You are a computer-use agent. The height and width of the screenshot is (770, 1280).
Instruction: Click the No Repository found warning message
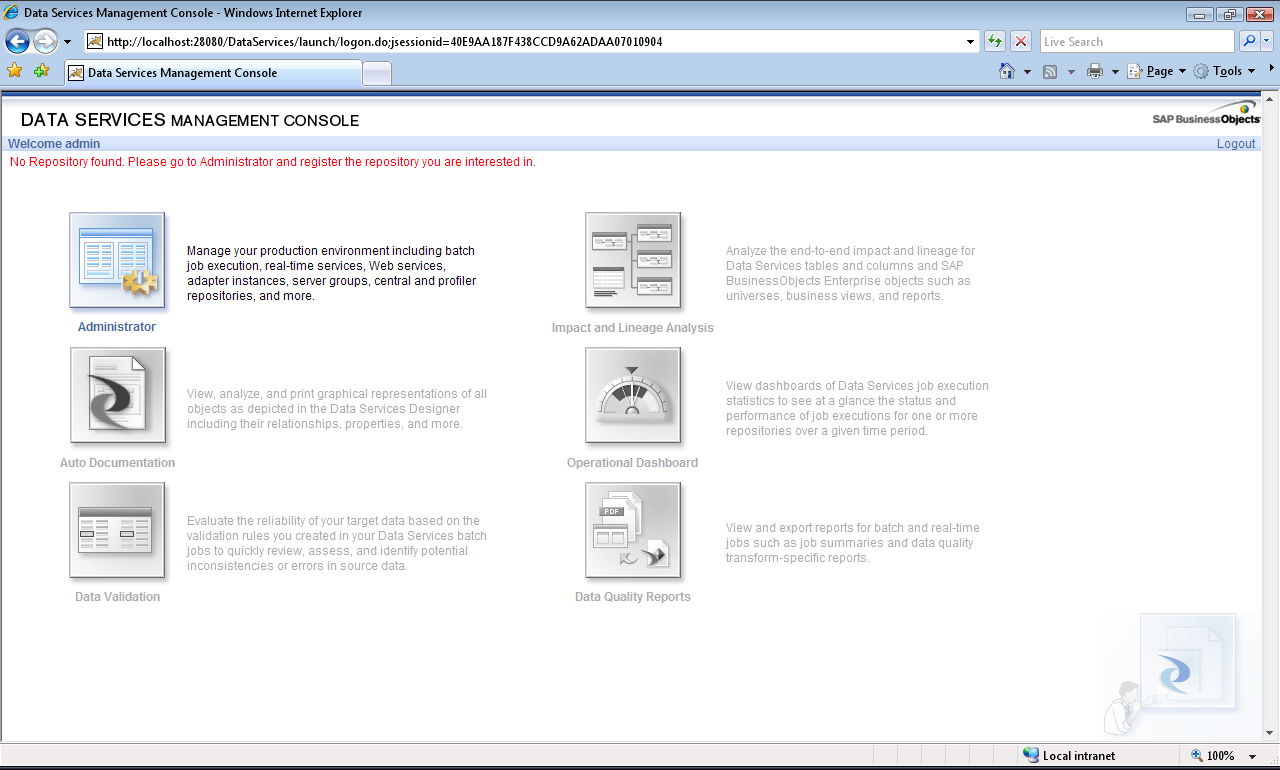[x=273, y=162]
